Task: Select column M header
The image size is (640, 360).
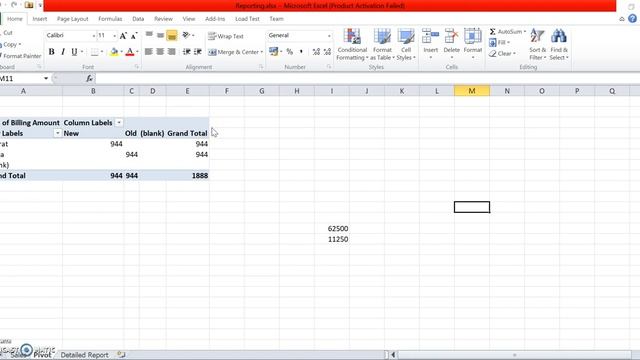Action: [472, 91]
